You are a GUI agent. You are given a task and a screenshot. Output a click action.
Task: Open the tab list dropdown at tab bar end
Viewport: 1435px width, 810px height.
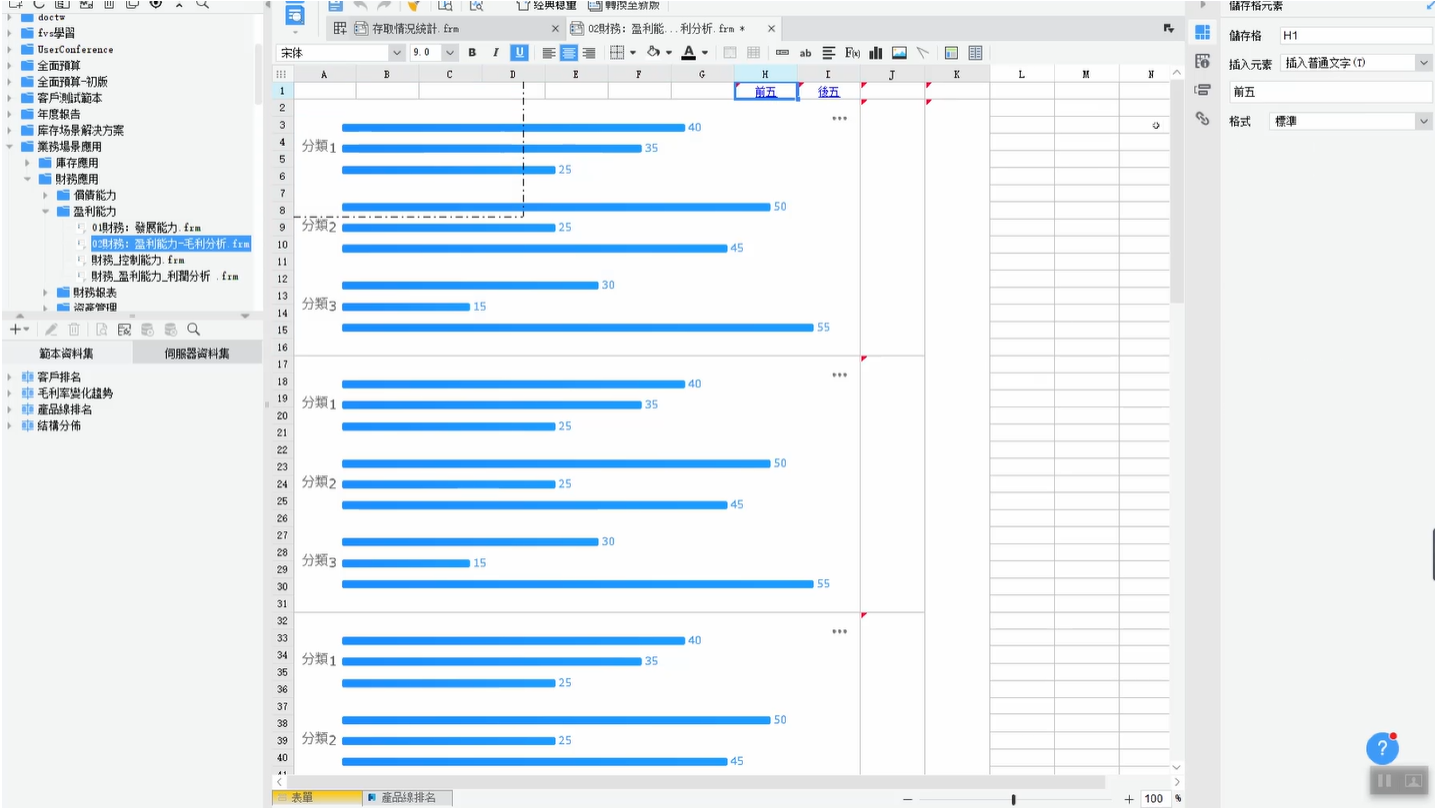1169,29
